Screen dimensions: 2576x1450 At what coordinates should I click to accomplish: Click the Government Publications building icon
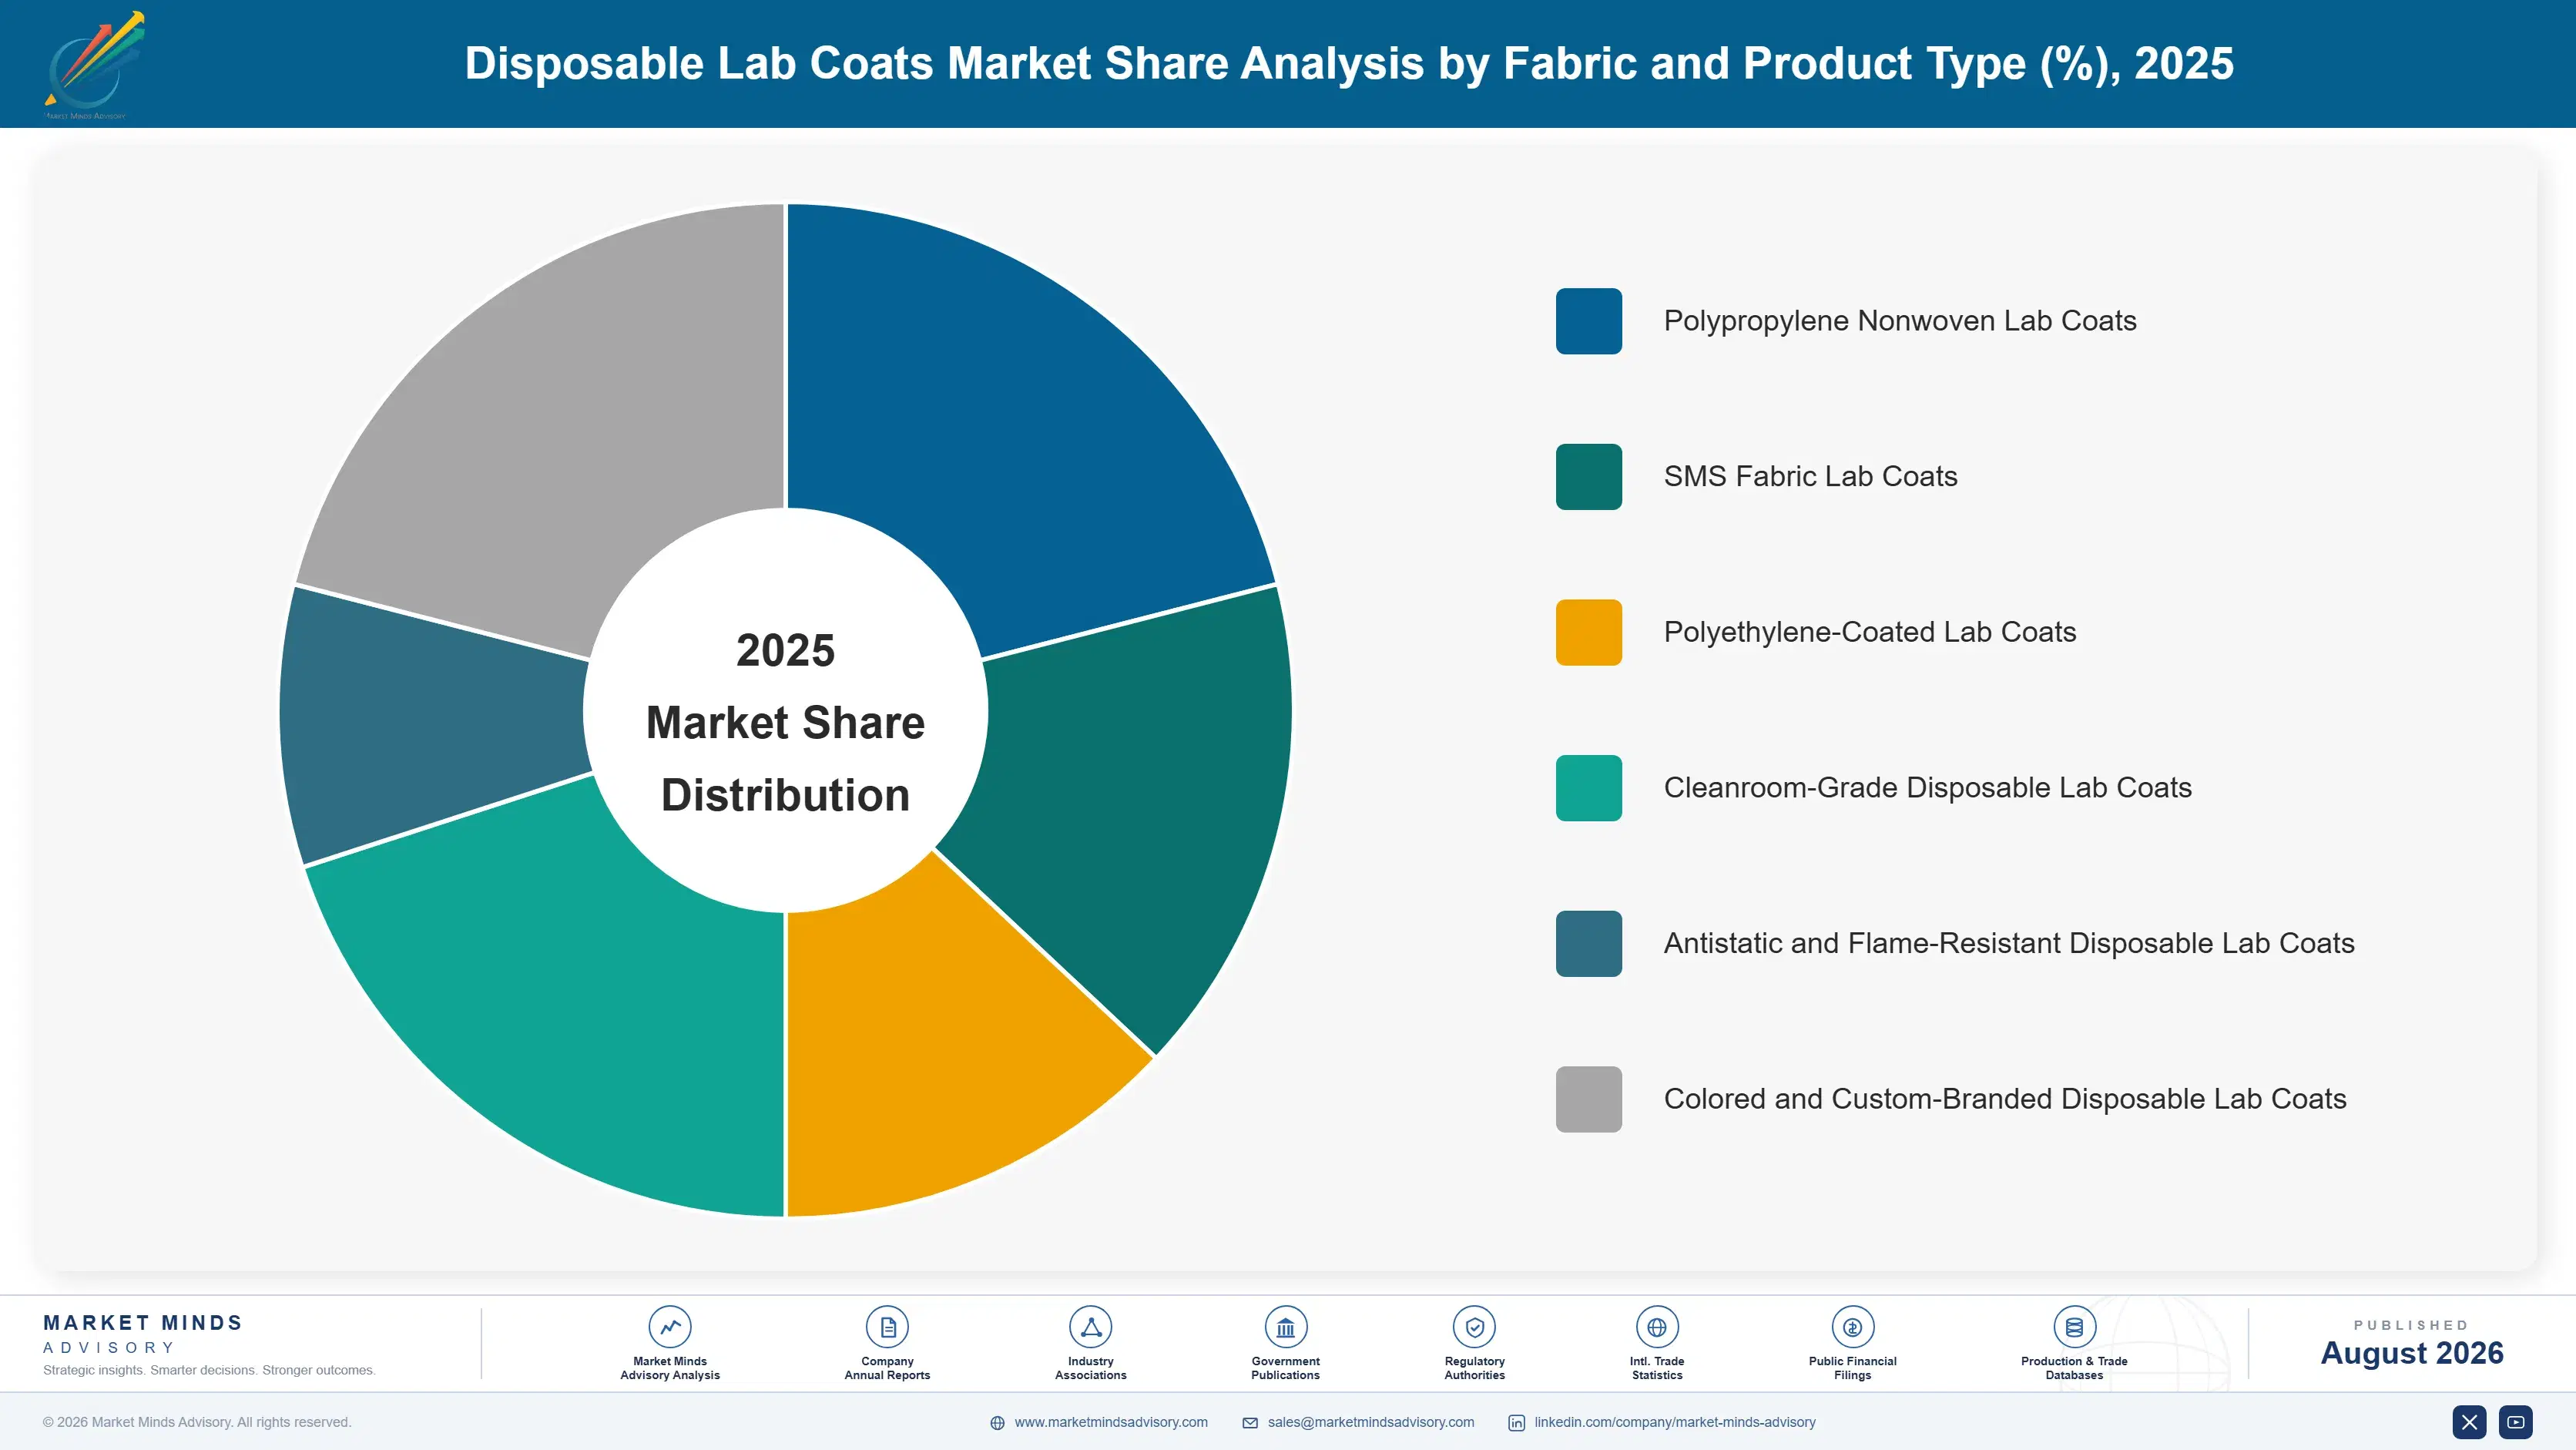[x=1285, y=1327]
